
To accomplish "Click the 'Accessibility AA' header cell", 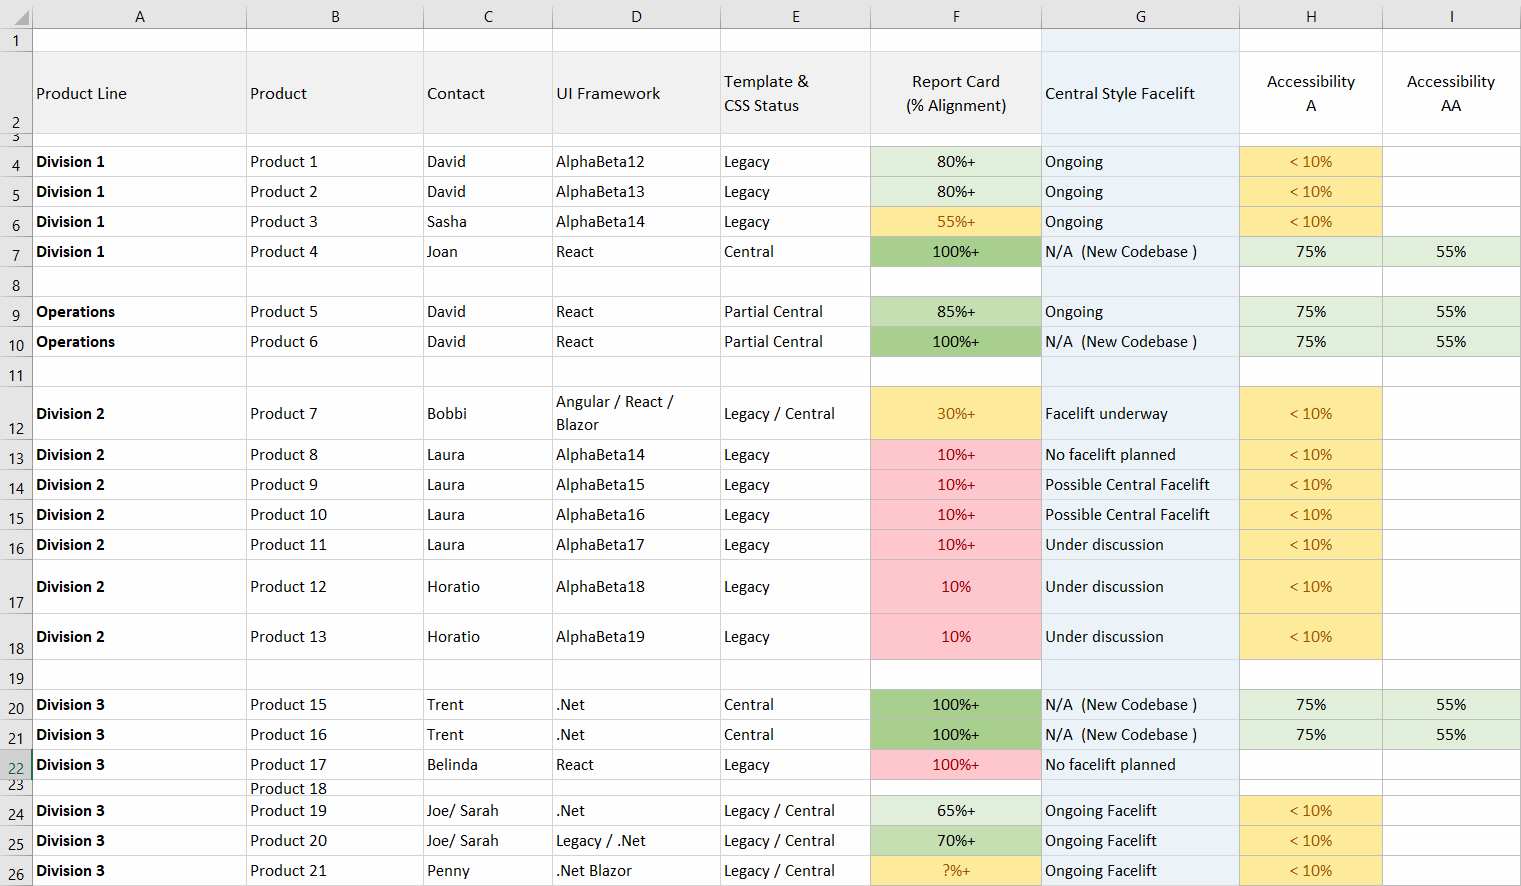I will [x=1451, y=93].
